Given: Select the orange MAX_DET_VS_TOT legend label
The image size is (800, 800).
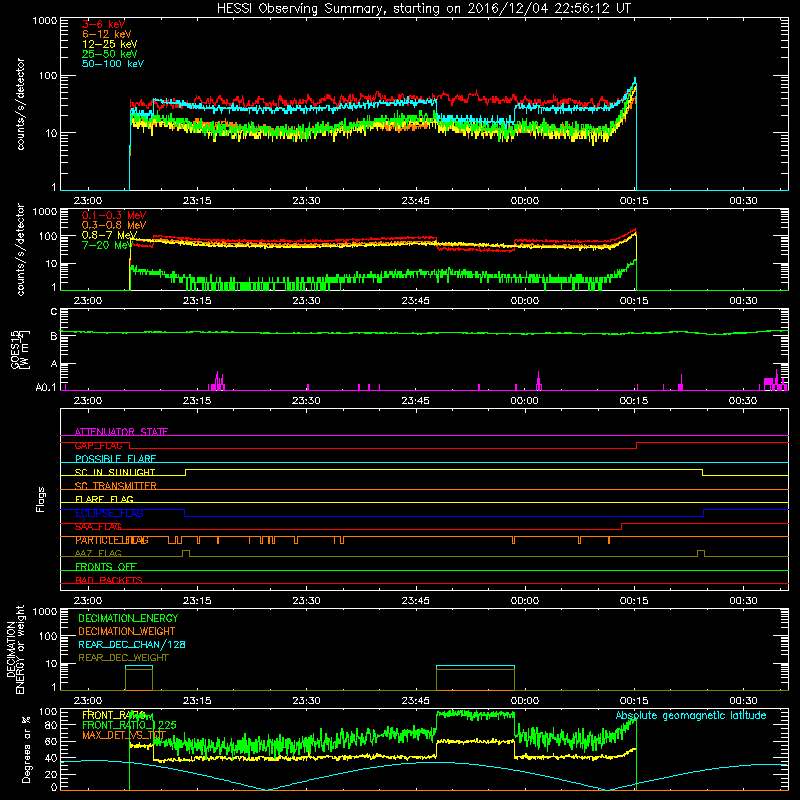Looking at the screenshot, I should (124, 735).
